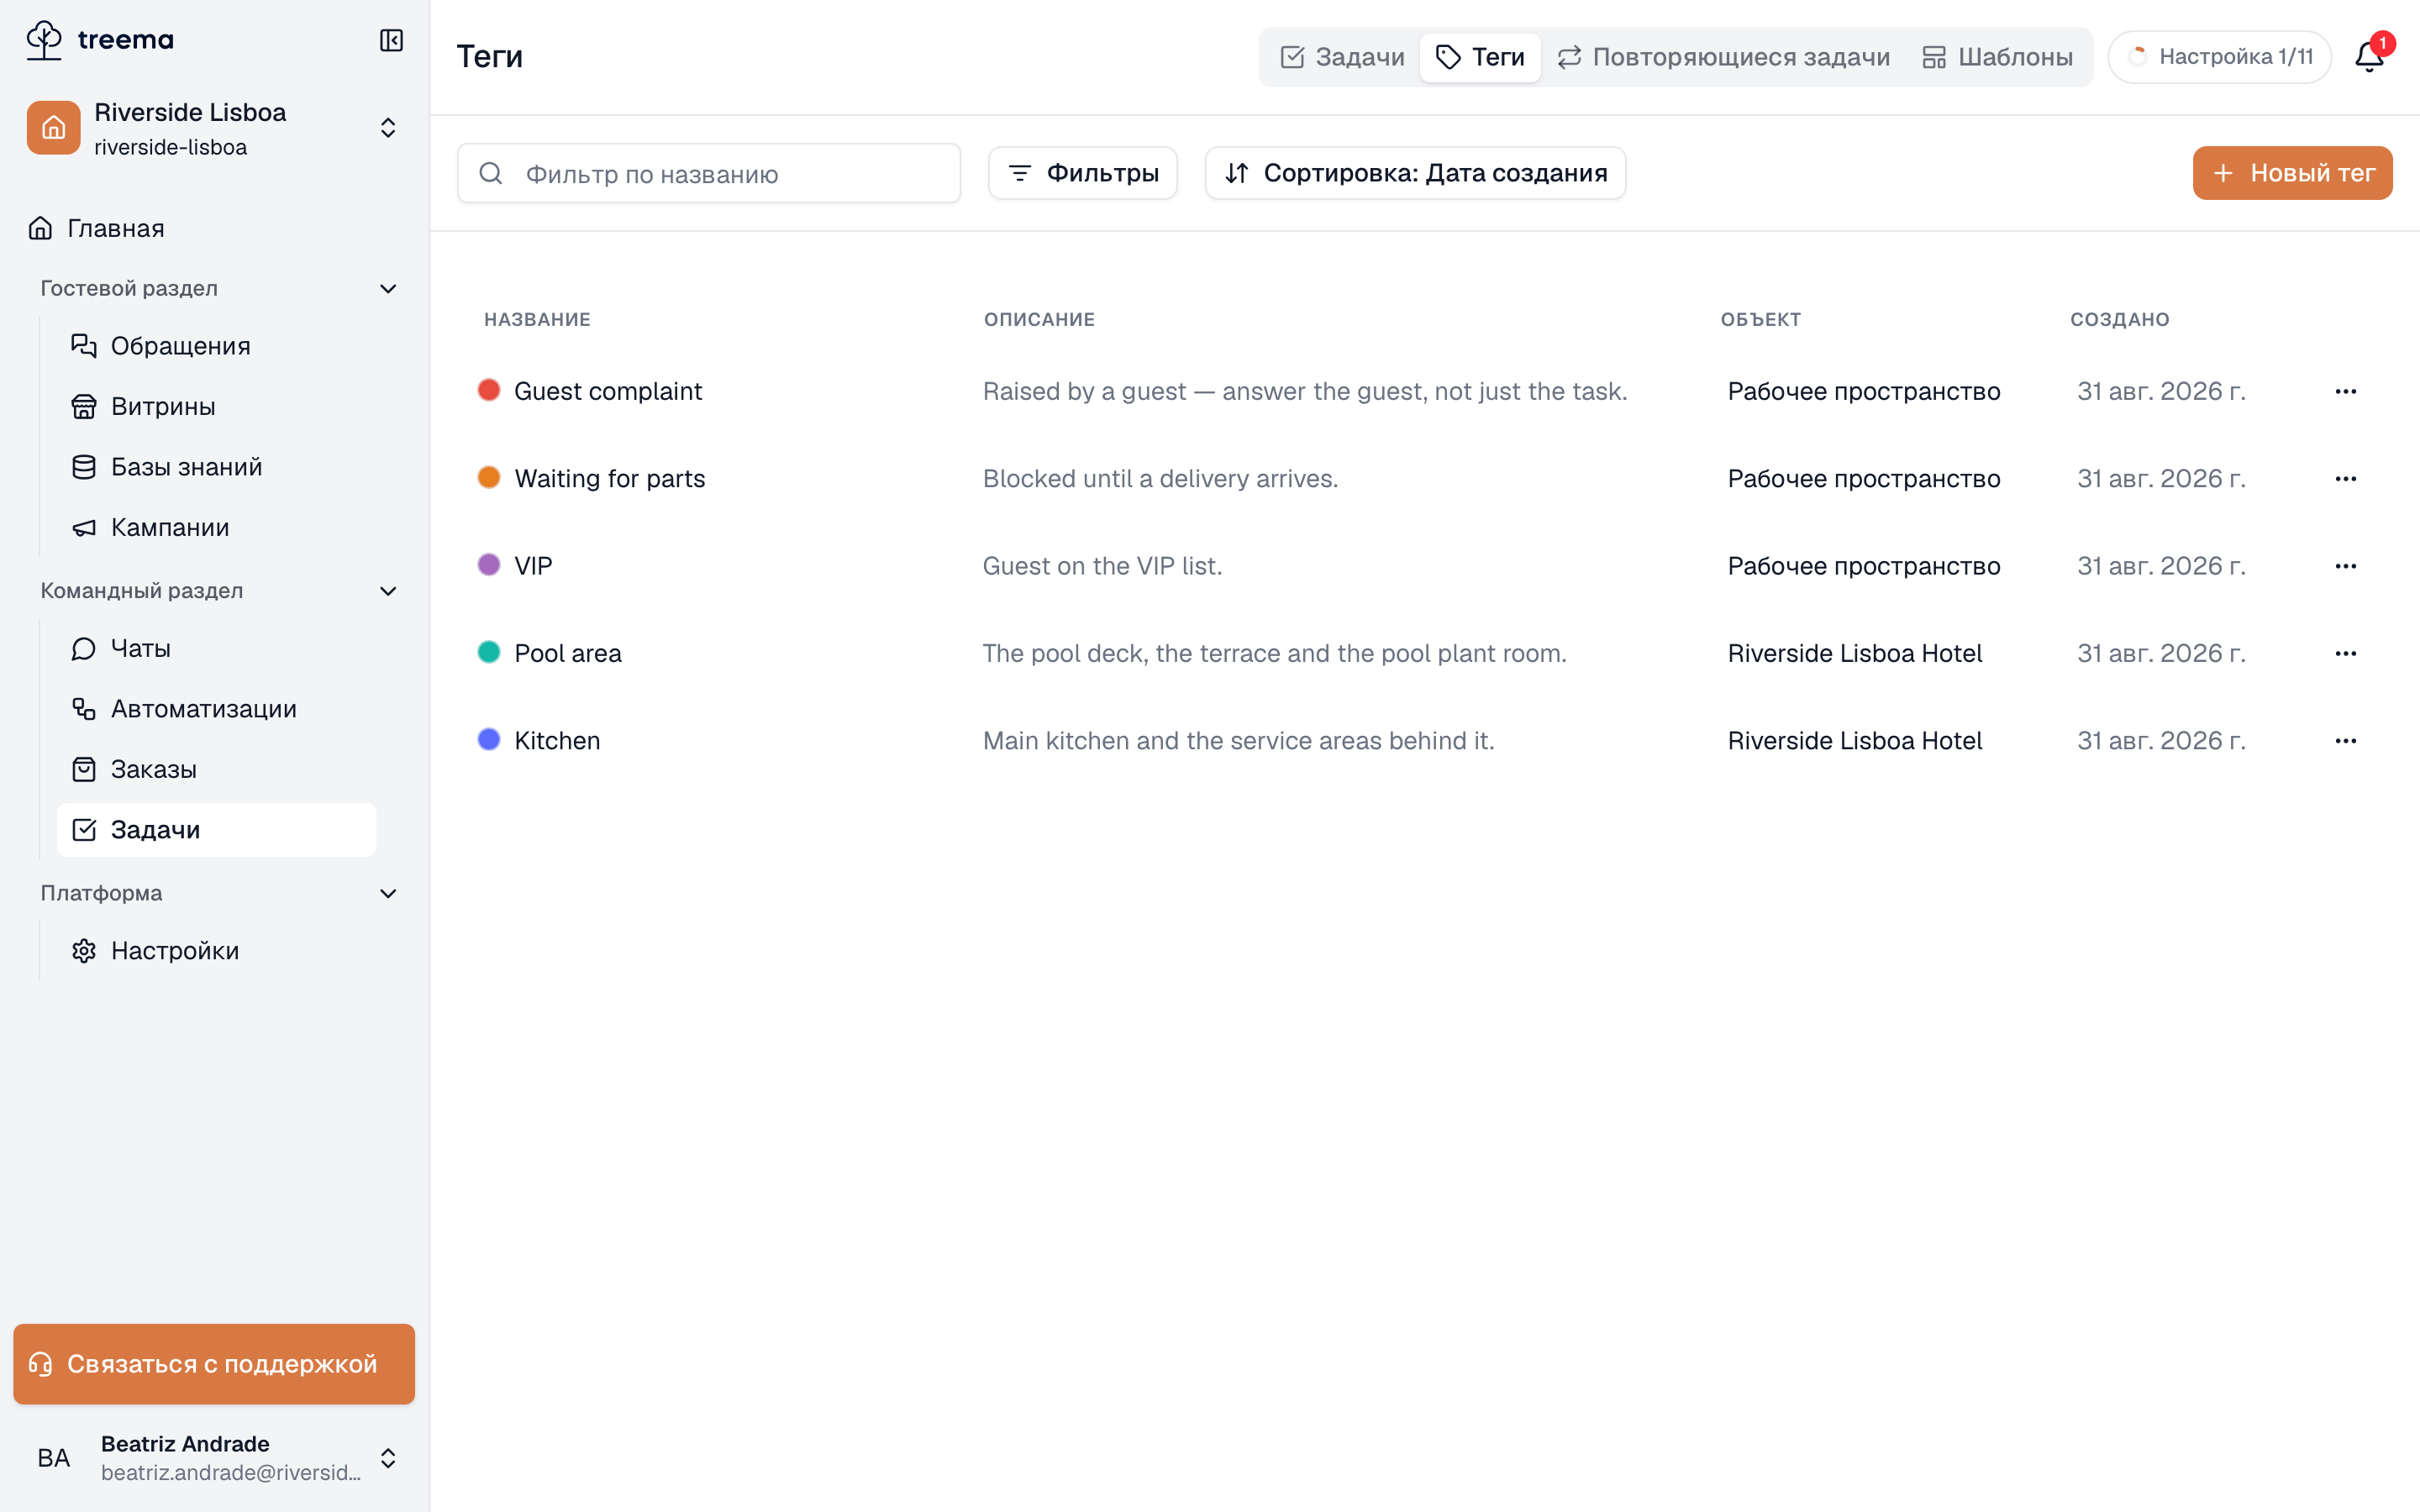Switch to the Задачи tab
The width and height of the screenshot is (2420, 1512).
tap(1342, 57)
